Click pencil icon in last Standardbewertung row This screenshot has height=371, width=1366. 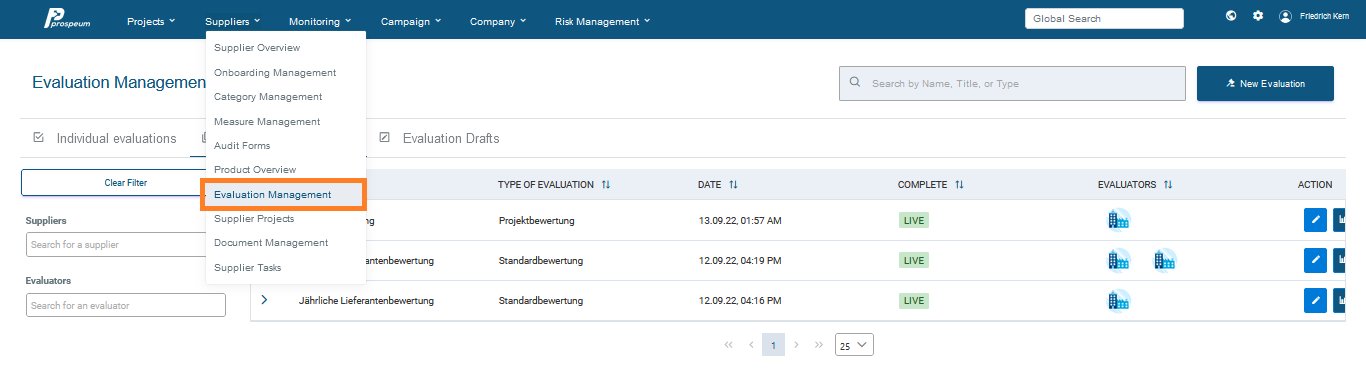(1316, 300)
